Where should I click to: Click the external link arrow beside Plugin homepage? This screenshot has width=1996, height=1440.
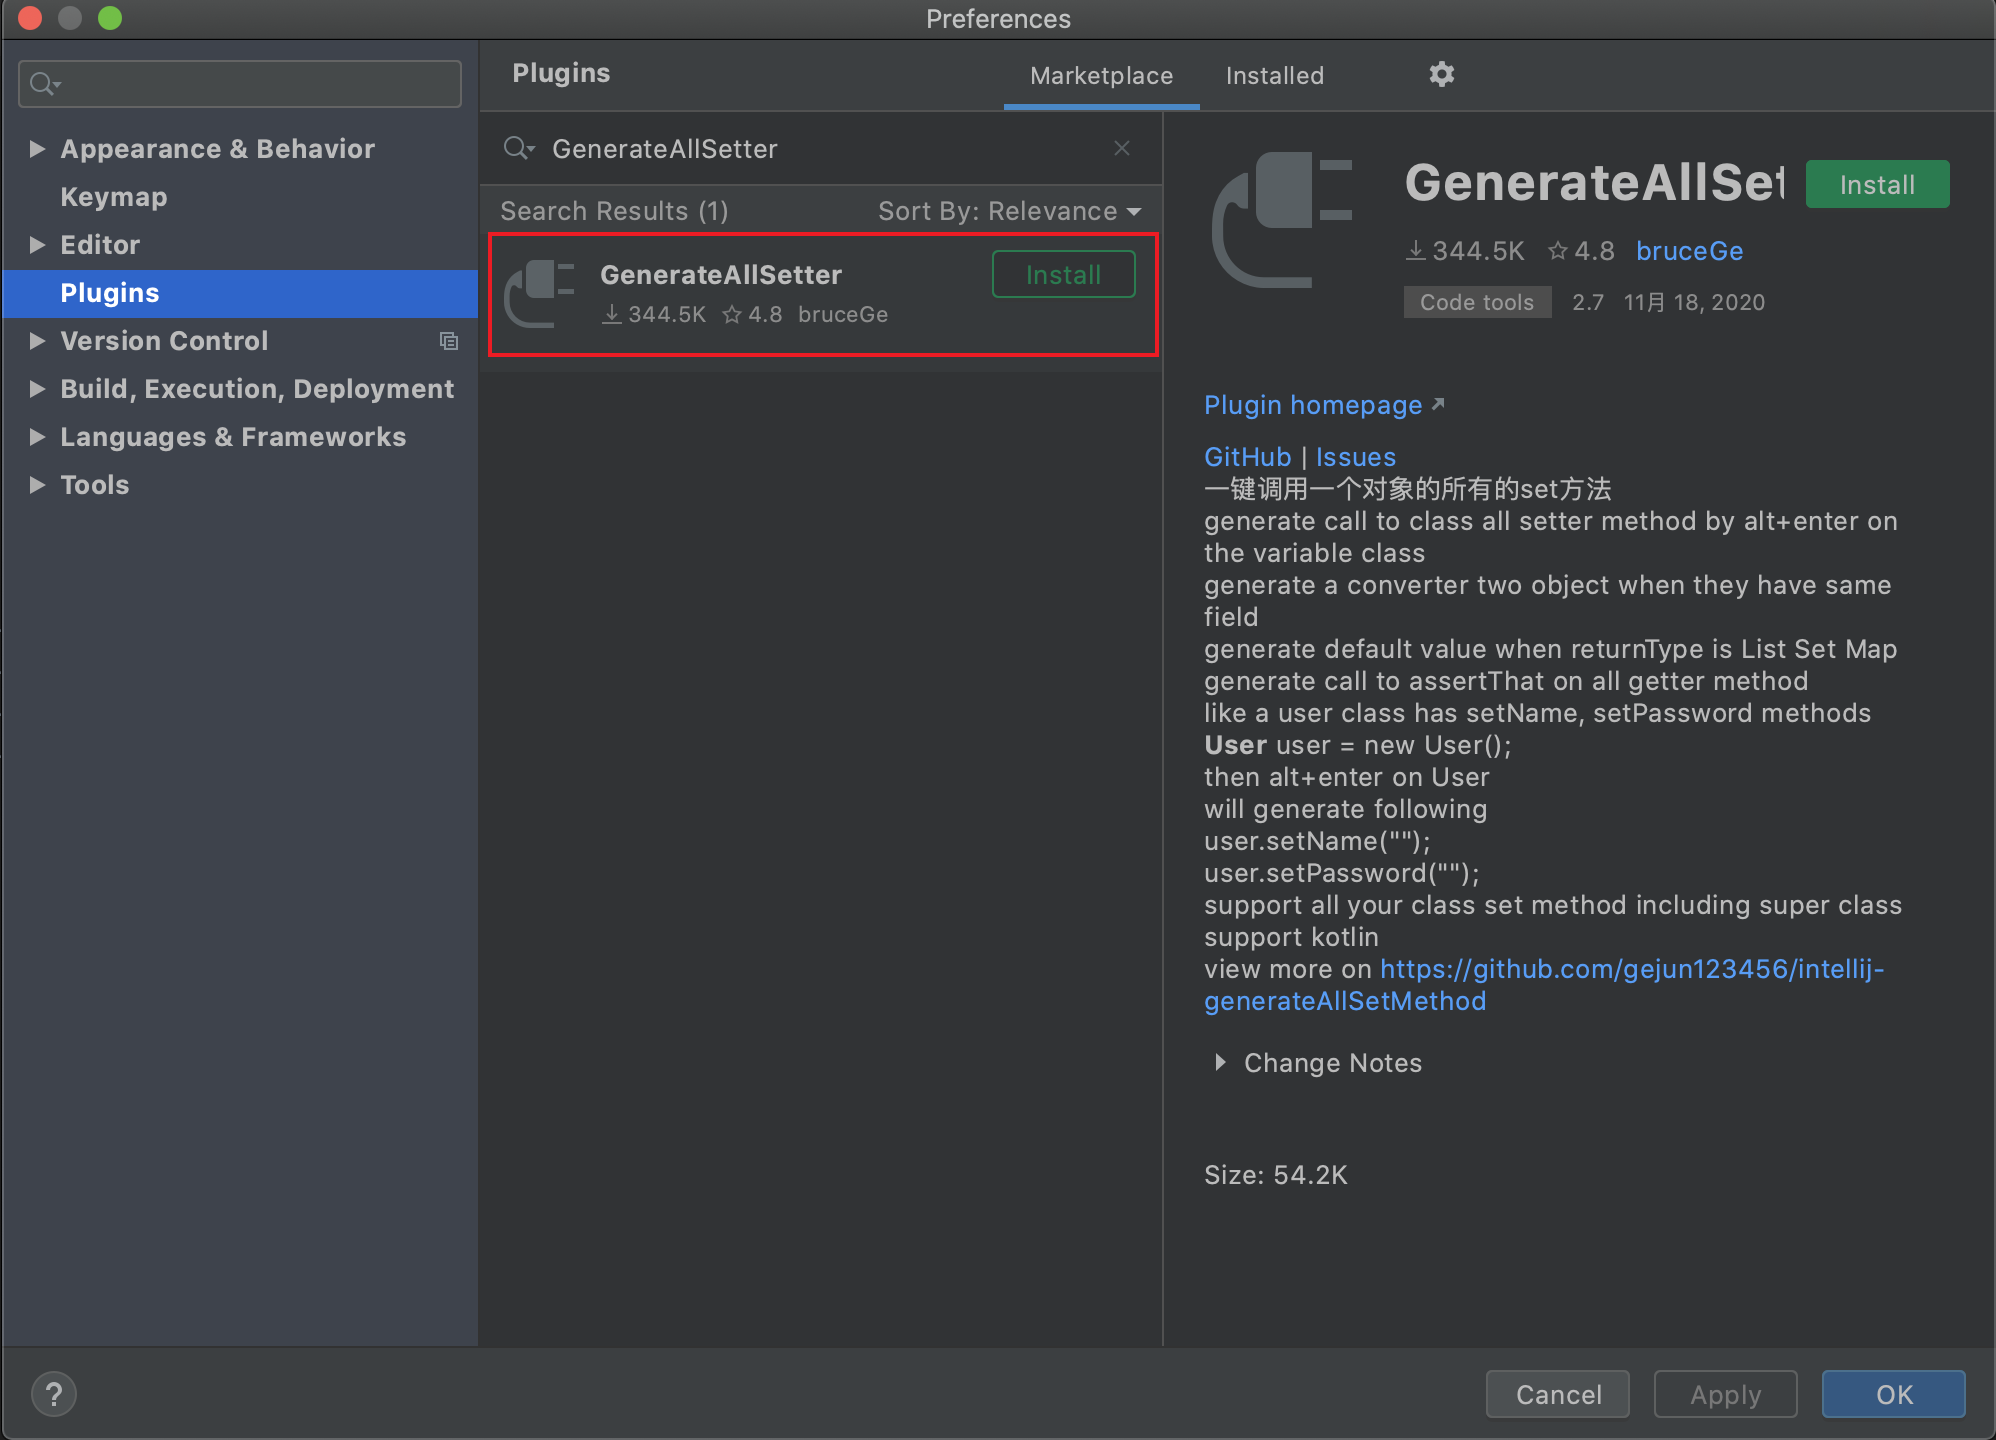[1438, 404]
